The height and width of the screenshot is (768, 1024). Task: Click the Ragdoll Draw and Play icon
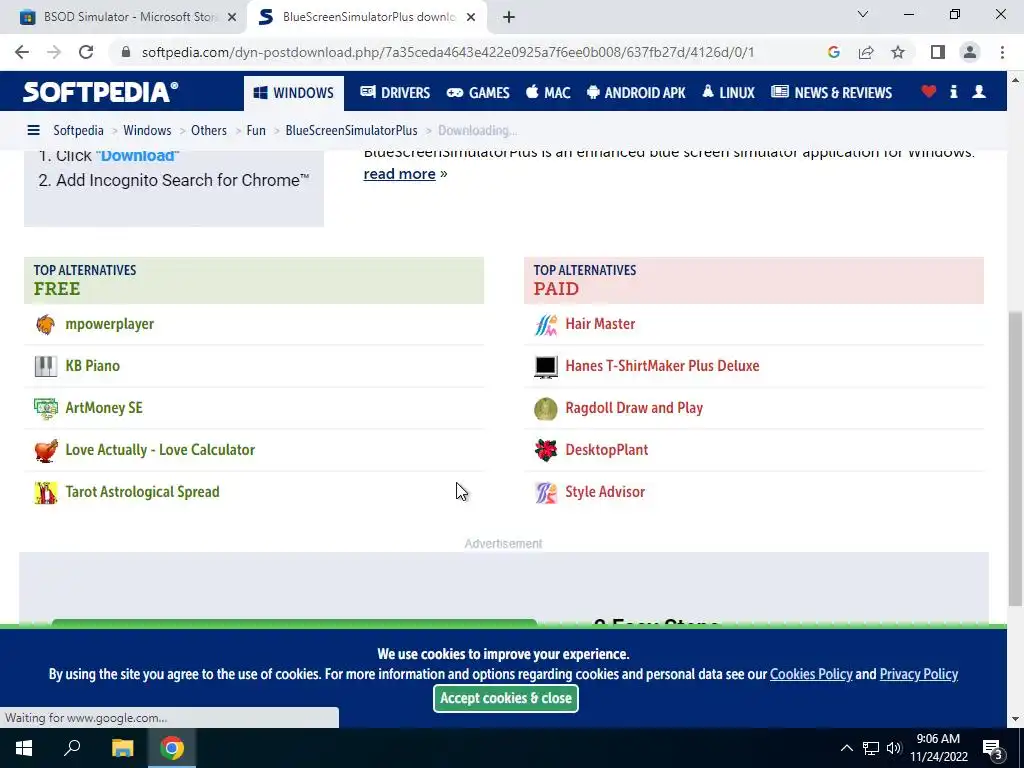[x=545, y=408]
